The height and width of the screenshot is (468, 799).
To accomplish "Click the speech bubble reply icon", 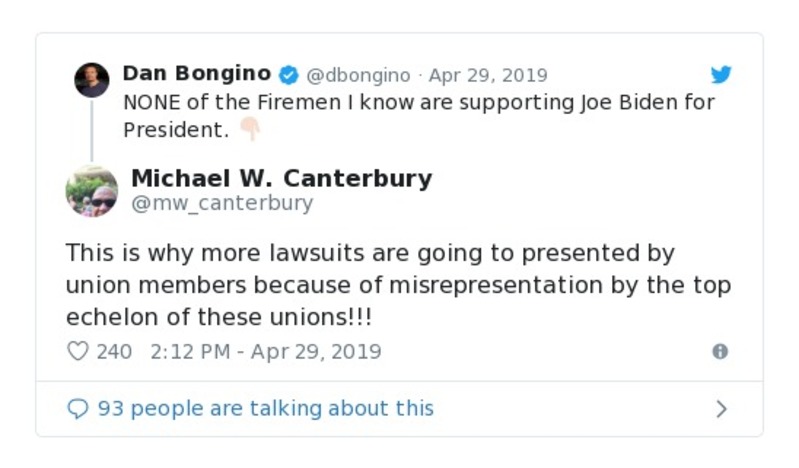I will click(77, 408).
